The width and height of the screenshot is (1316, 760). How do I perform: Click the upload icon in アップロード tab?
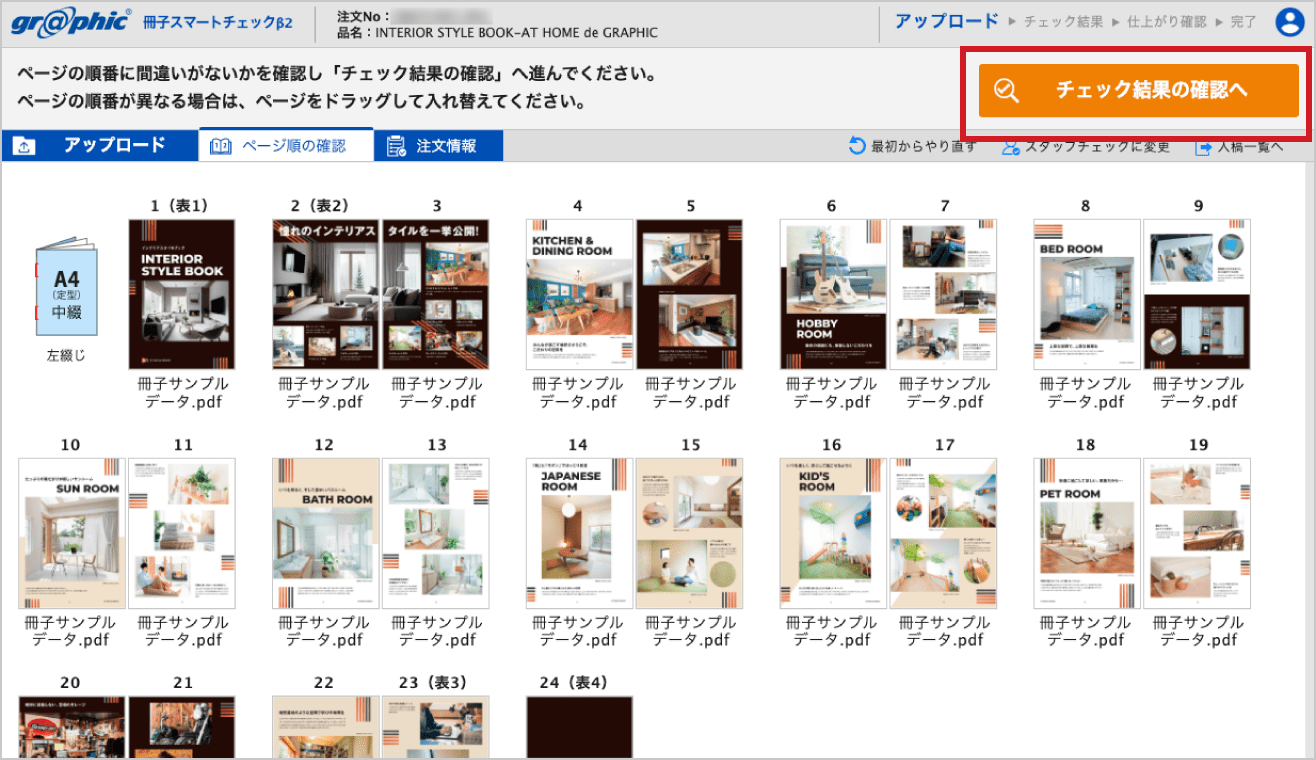pyautogui.click(x=24, y=146)
